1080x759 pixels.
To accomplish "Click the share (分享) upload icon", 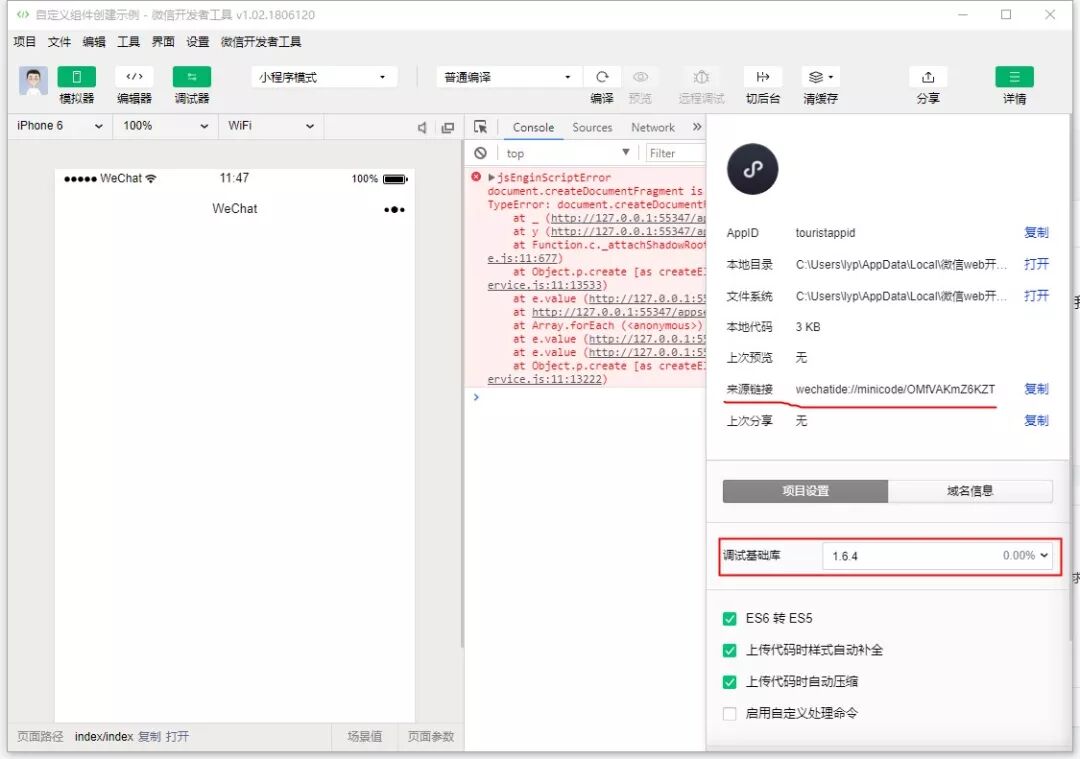I will 928,76.
